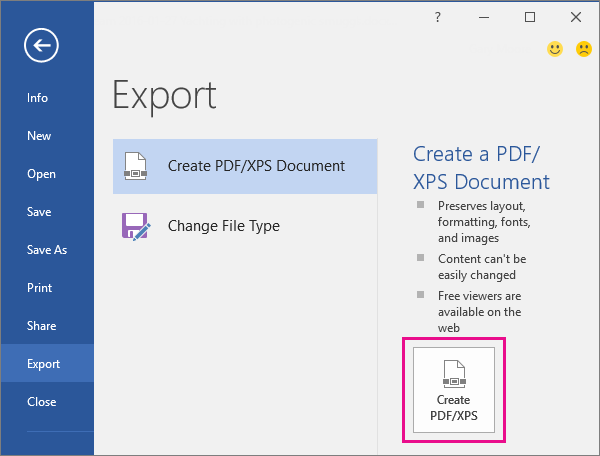
Task: Close the document via Close item
Action: tap(41, 402)
